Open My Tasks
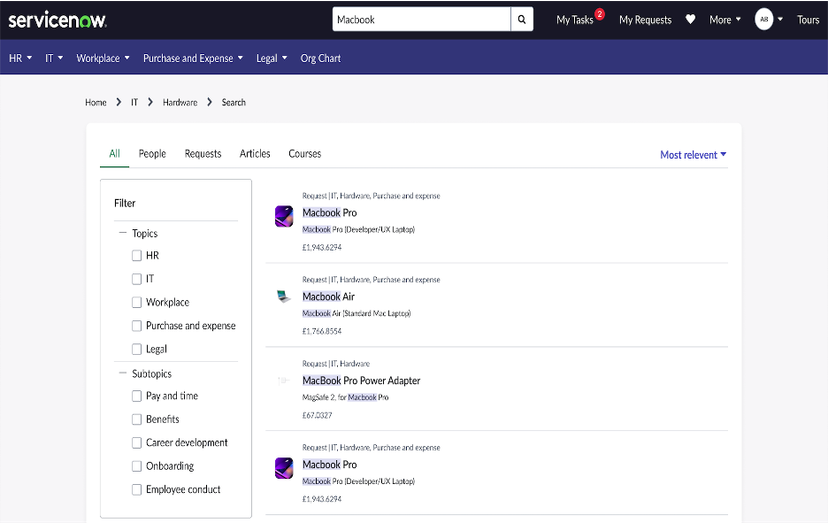 [x=575, y=20]
